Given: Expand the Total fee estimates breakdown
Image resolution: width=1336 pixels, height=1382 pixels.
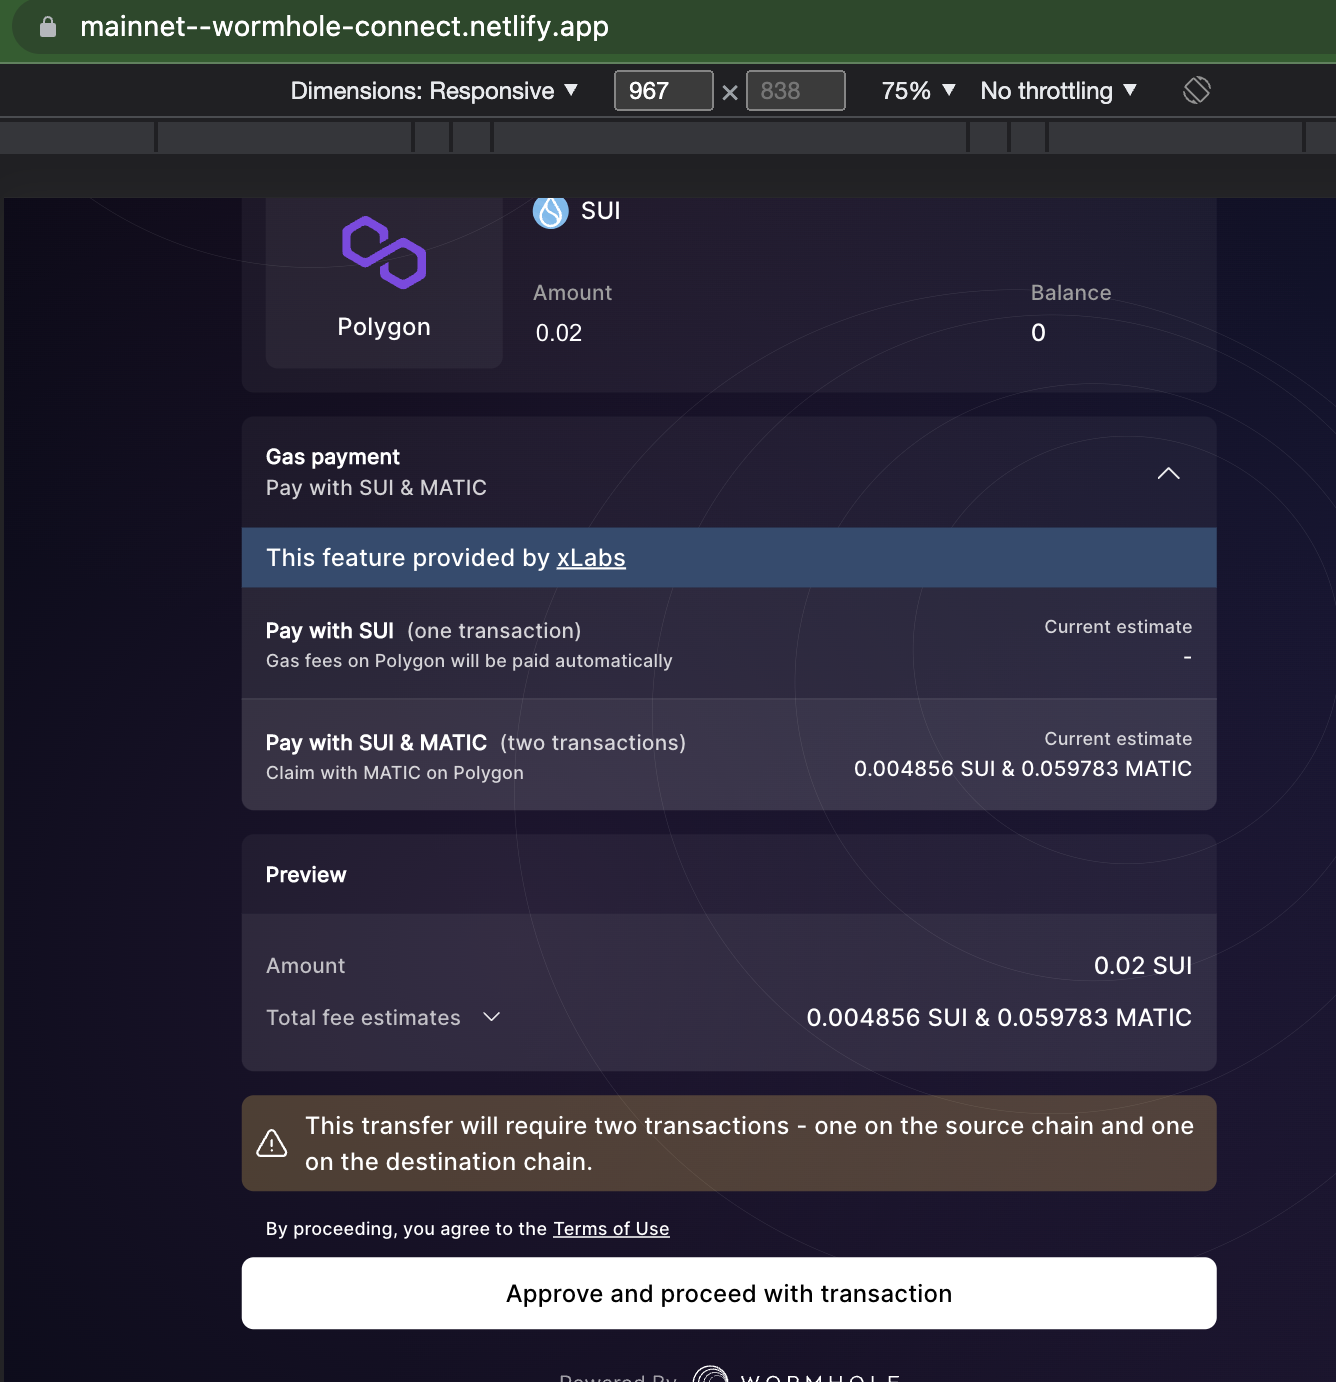Looking at the screenshot, I should coord(491,1017).
